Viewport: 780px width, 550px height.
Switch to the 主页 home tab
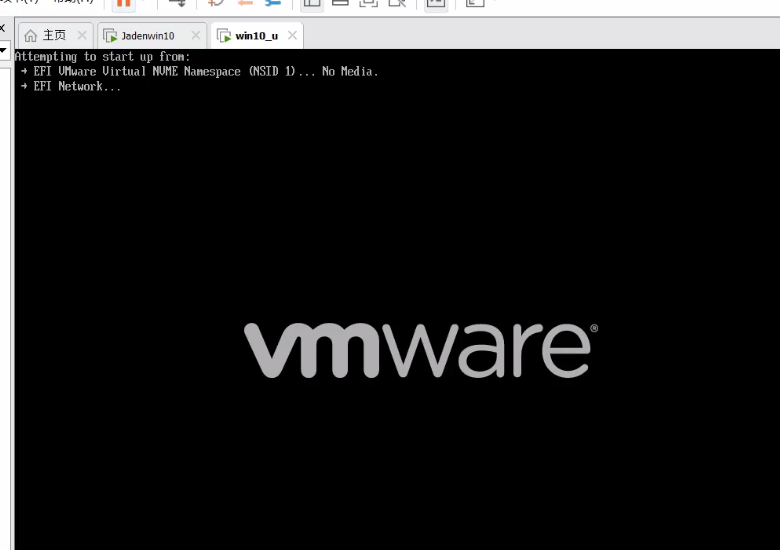pos(55,35)
